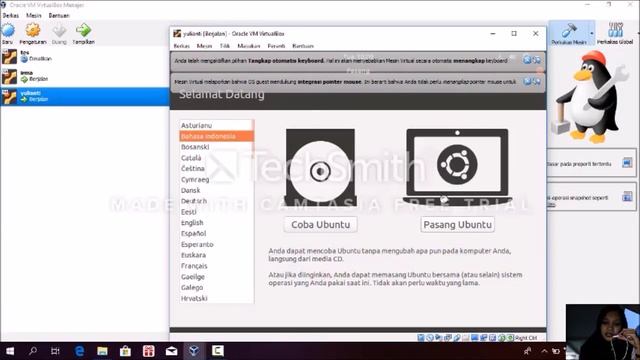Open Bantuan menu in VirtualBox Manager window

pyautogui.click(x=59, y=15)
